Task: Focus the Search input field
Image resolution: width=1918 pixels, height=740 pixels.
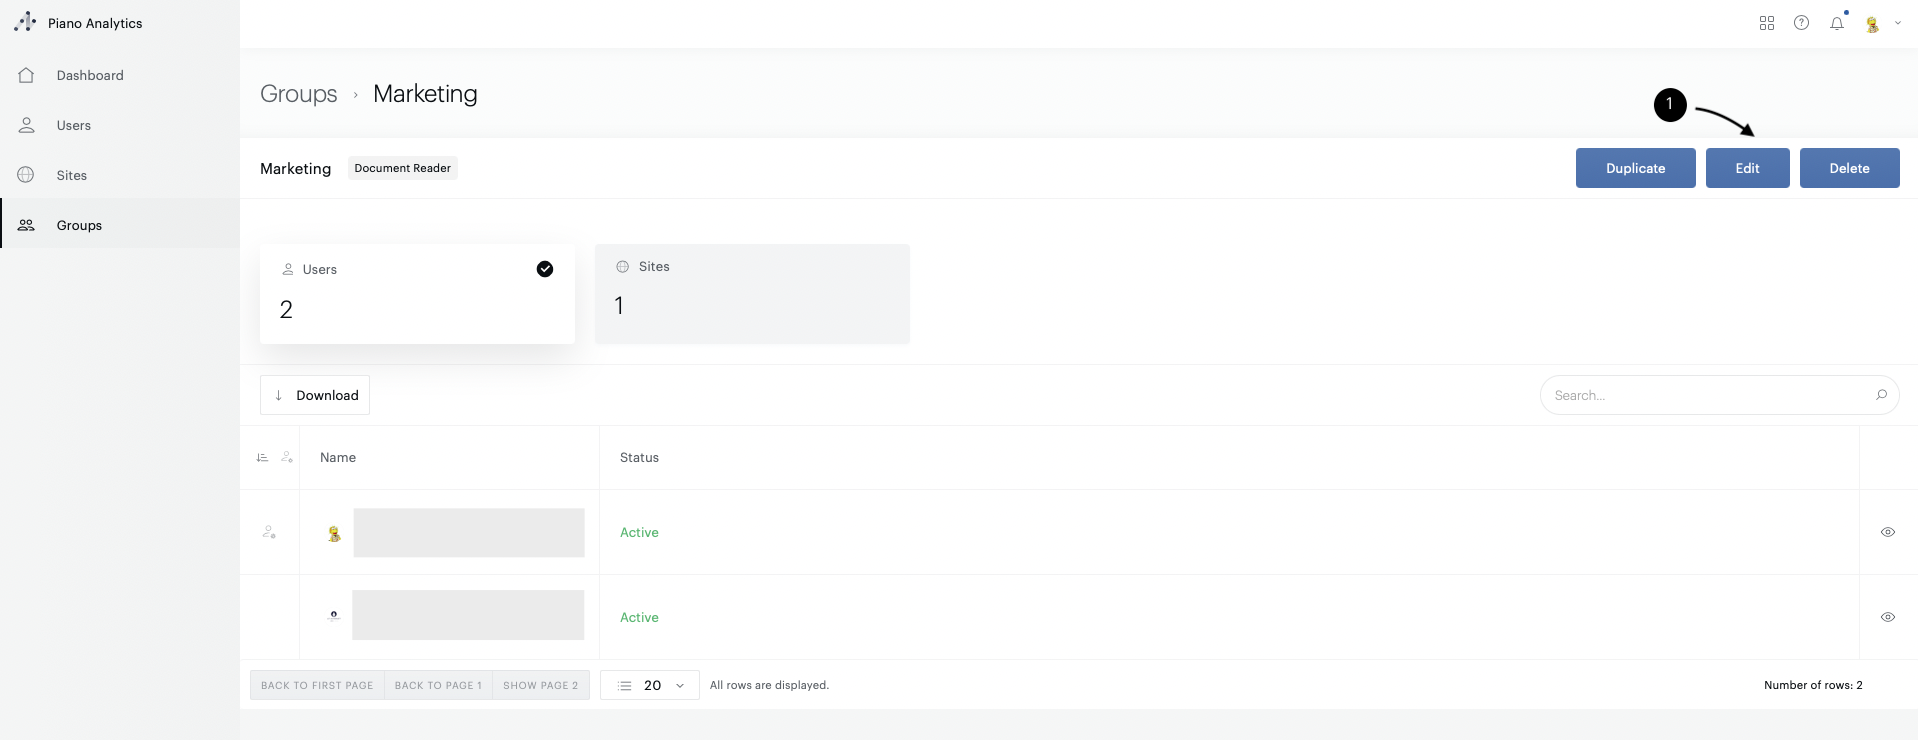Action: pyautogui.click(x=1706, y=395)
